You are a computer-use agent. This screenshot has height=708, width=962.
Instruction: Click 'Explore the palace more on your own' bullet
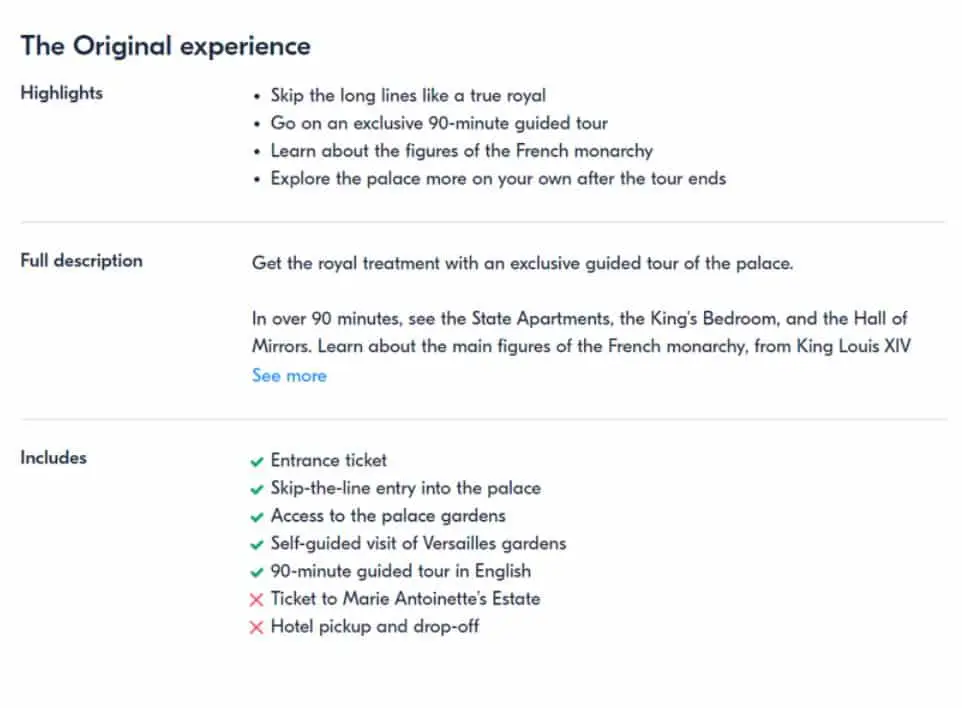tap(498, 179)
